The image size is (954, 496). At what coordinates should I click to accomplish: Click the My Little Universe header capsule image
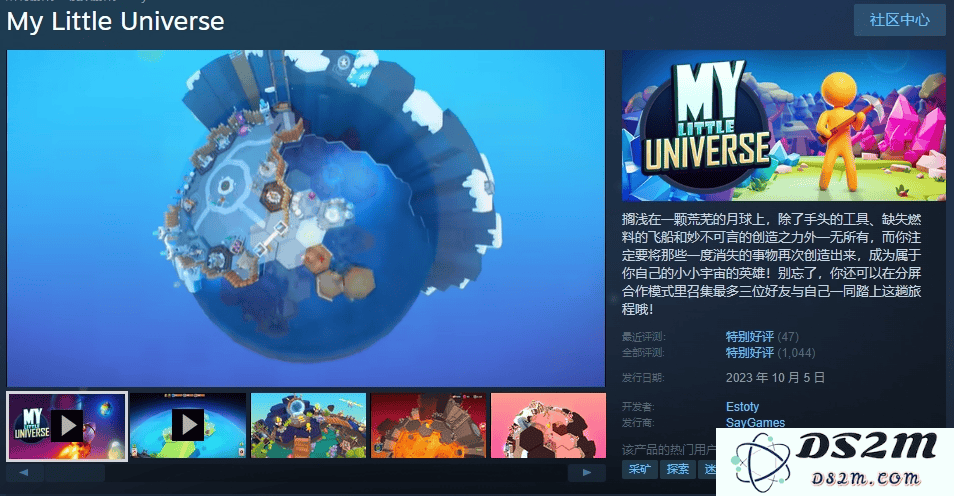(x=784, y=126)
